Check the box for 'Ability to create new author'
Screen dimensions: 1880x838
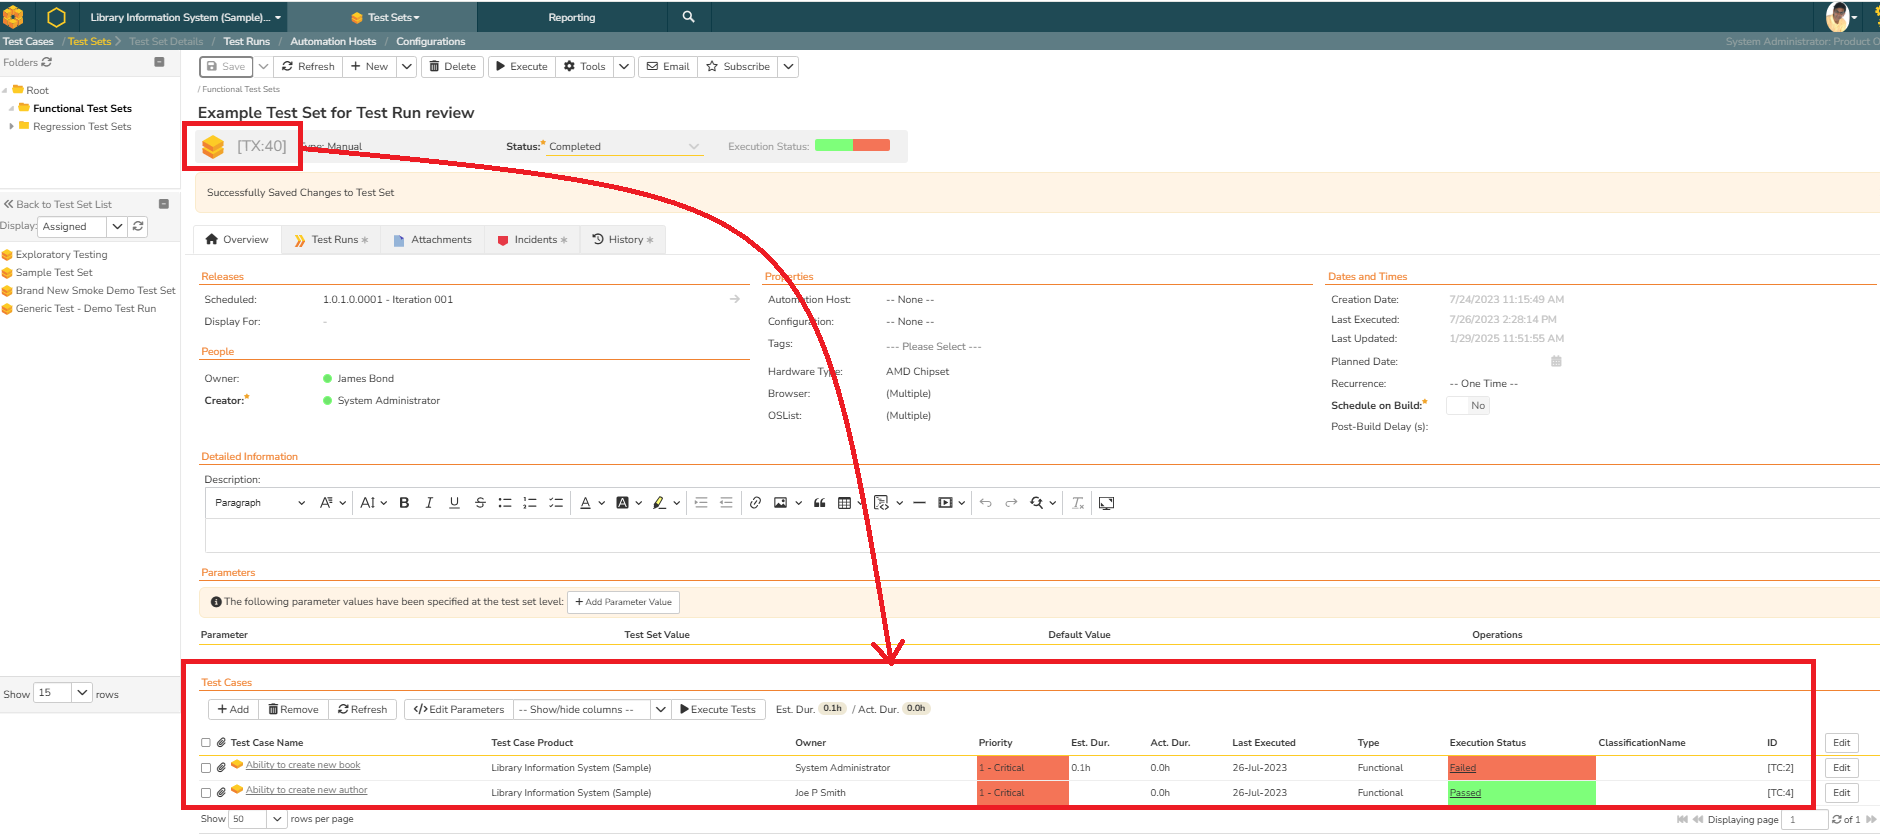click(206, 793)
